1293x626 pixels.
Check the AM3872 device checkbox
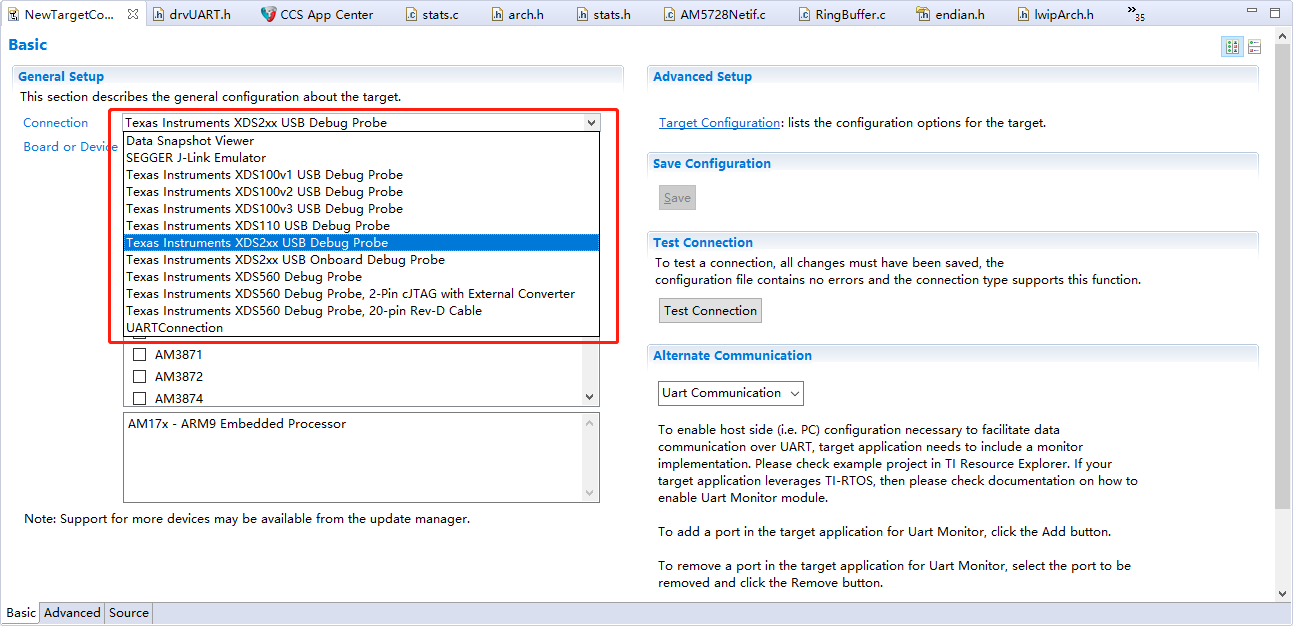[x=140, y=377]
